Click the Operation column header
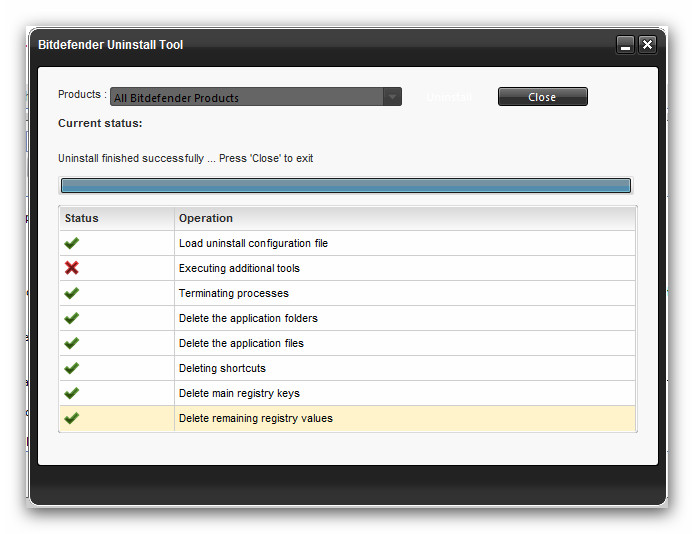 405,218
